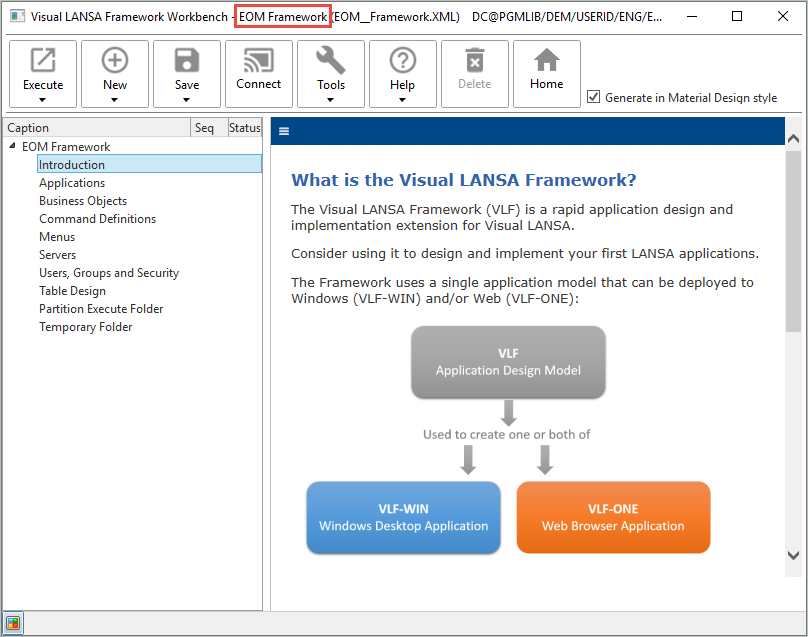
Task: Click the Status column header
Action: [245, 128]
